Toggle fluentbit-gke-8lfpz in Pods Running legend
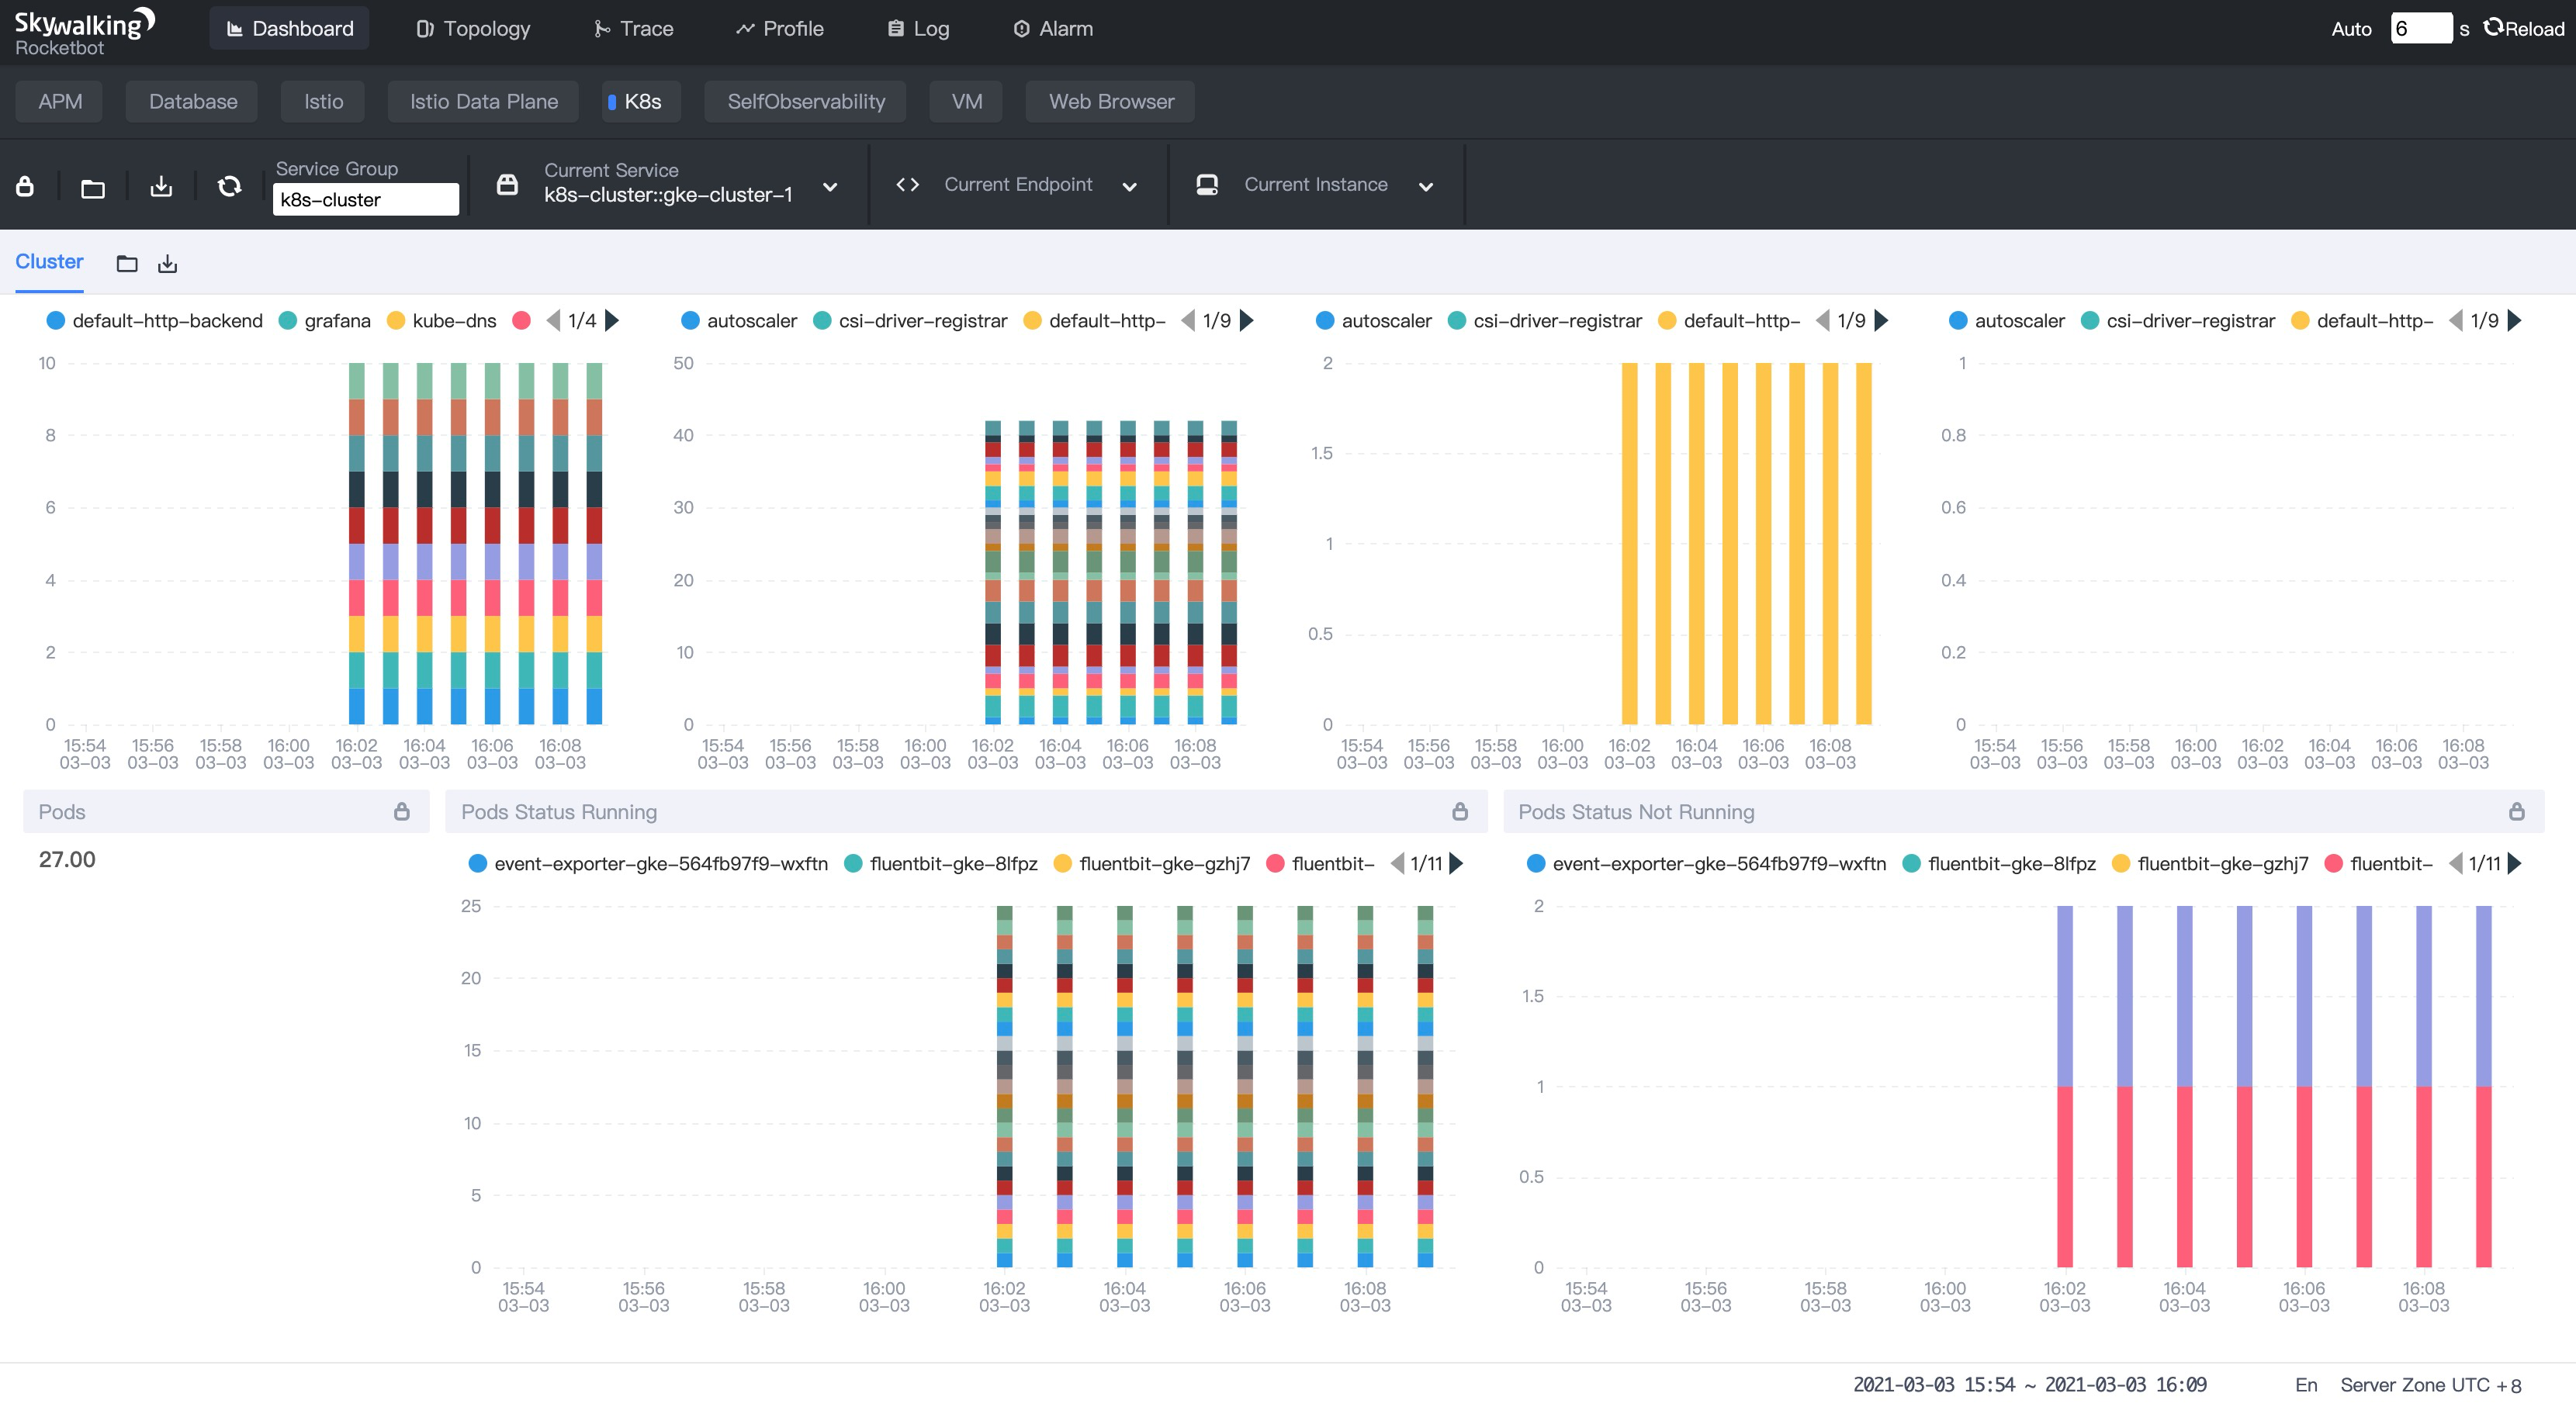Image resolution: width=2576 pixels, height=1407 pixels. (x=952, y=863)
